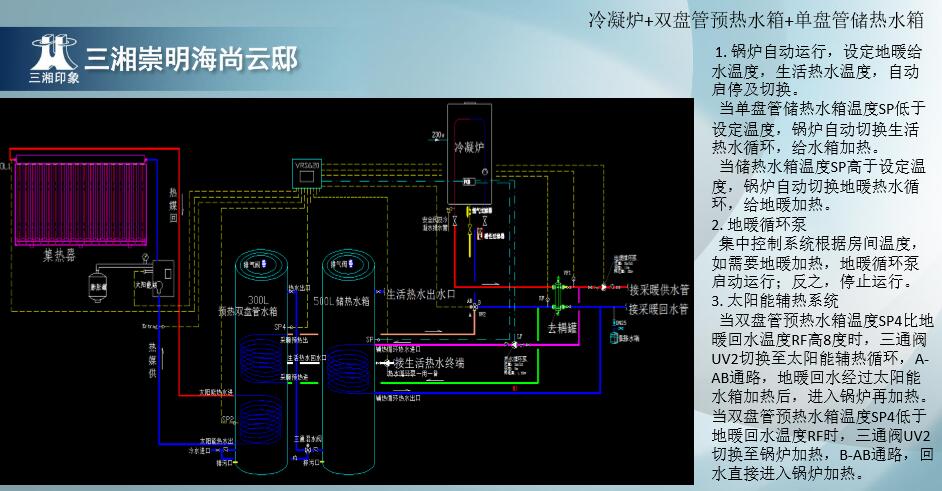This screenshot has height=491, width=942.
Task: Select the 去耦罐 label
Action: tap(562, 328)
